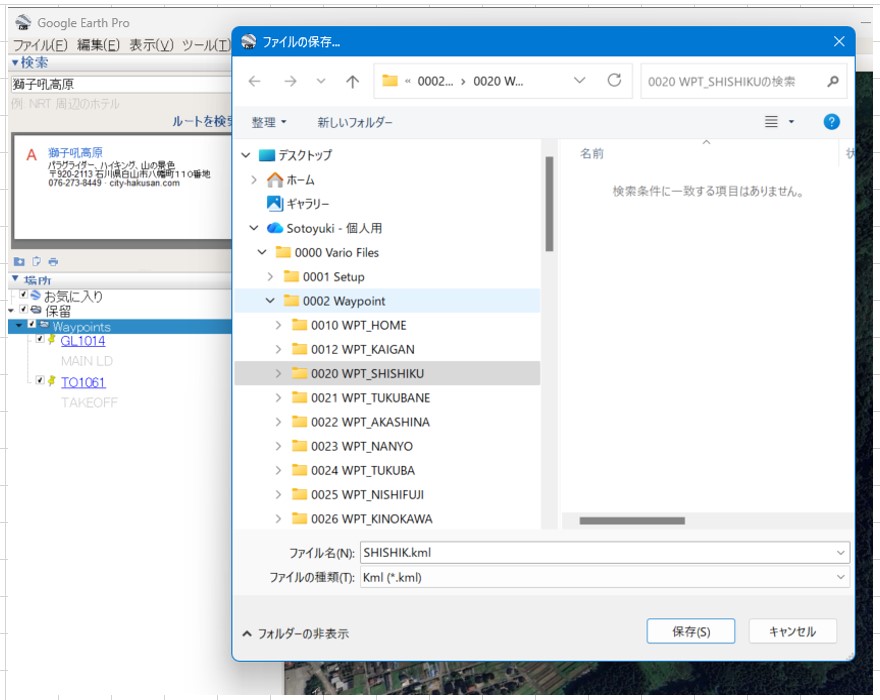The width and height of the screenshot is (880, 700).
Task: Click the back arrow in save dialog
Action: [255, 81]
